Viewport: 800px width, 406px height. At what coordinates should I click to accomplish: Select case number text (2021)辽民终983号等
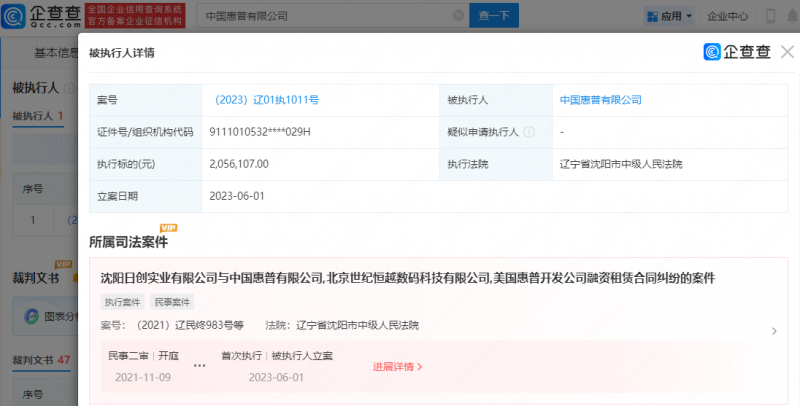pyautogui.click(x=190, y=325)
